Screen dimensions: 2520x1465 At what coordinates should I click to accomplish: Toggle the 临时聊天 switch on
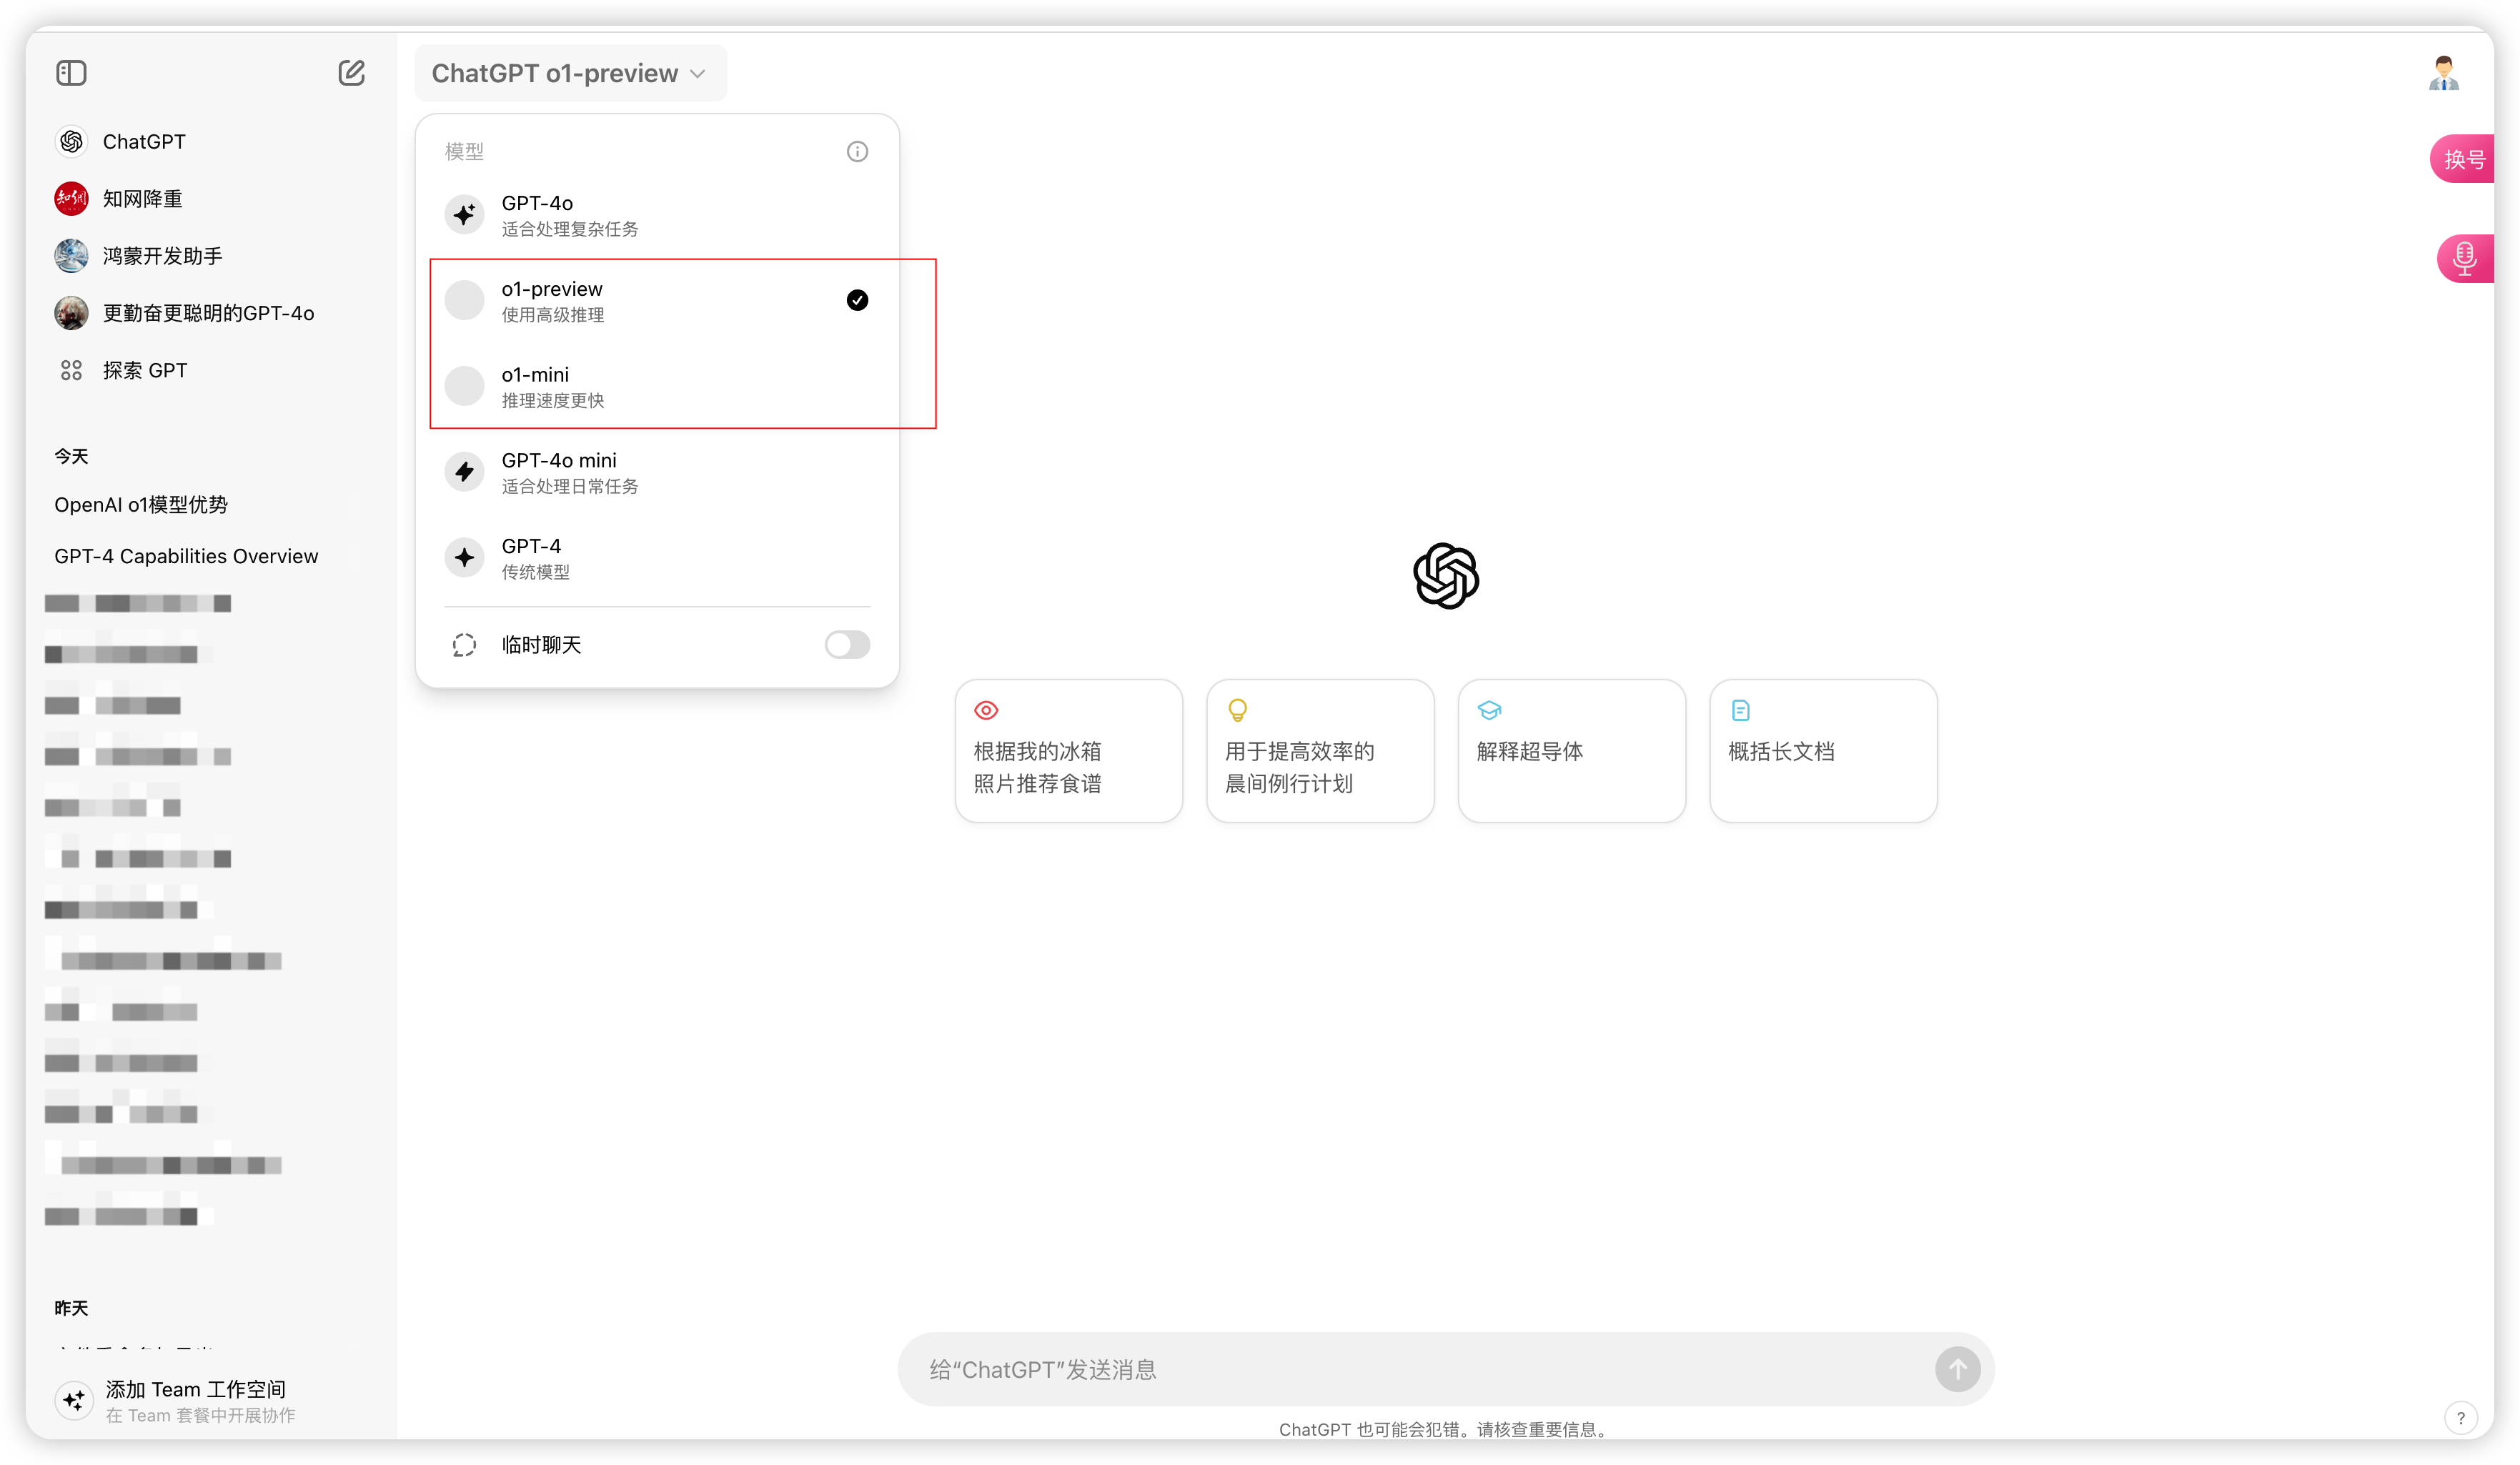(x=847, y=644)
